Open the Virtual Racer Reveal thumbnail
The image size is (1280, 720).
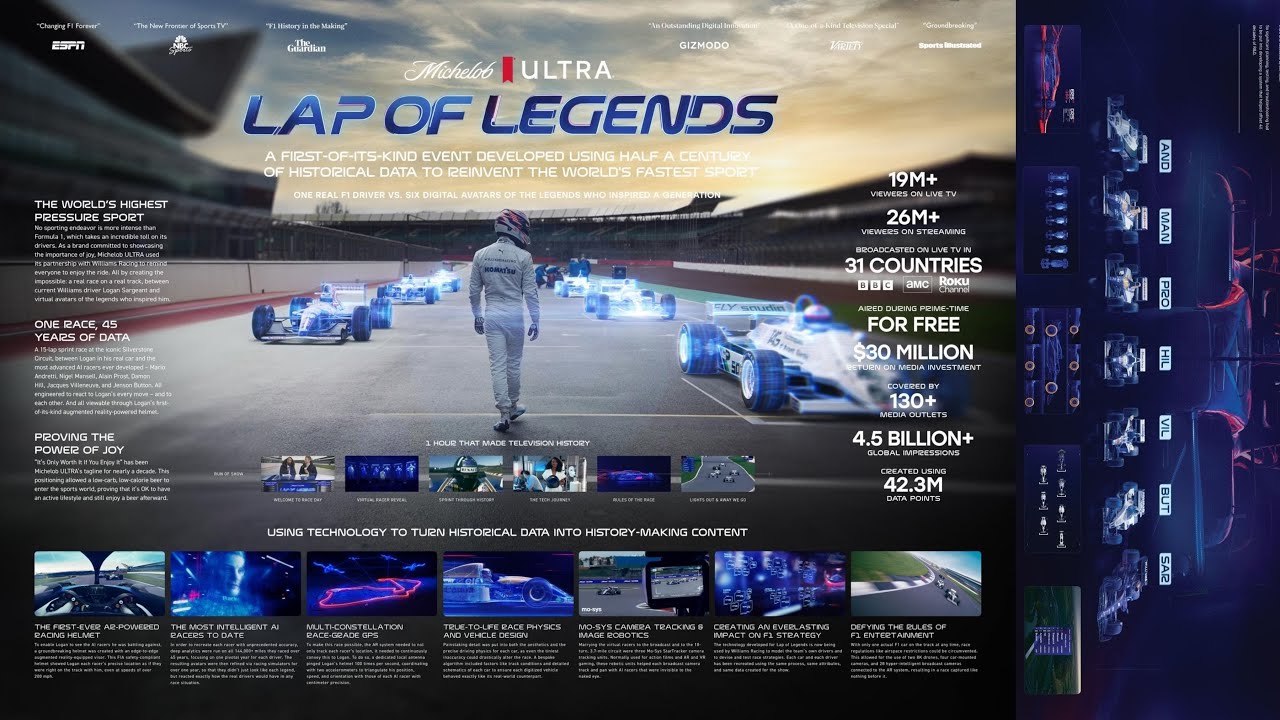point(381,473)
